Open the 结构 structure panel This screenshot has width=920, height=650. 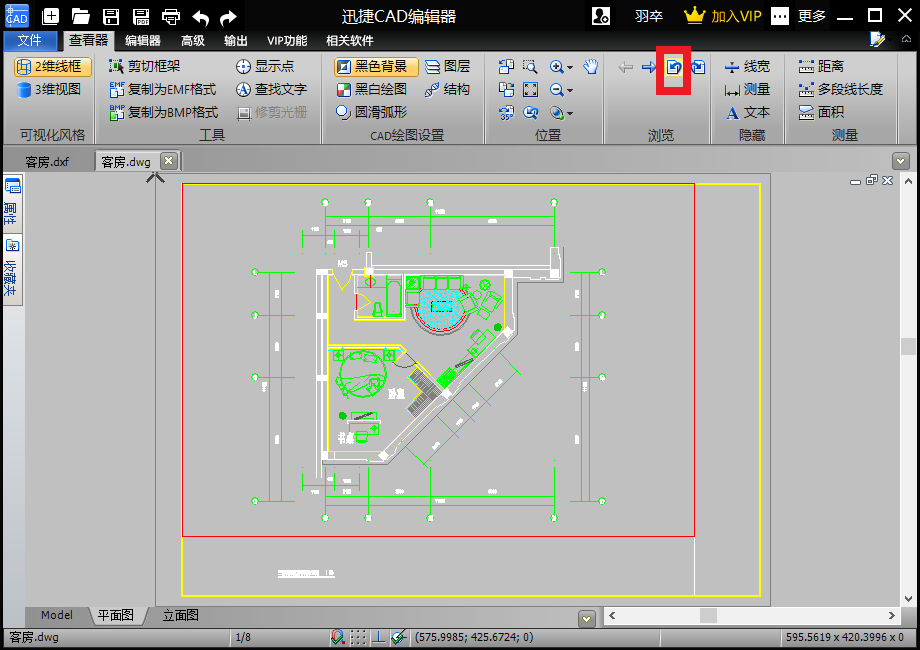coord(448,89)
